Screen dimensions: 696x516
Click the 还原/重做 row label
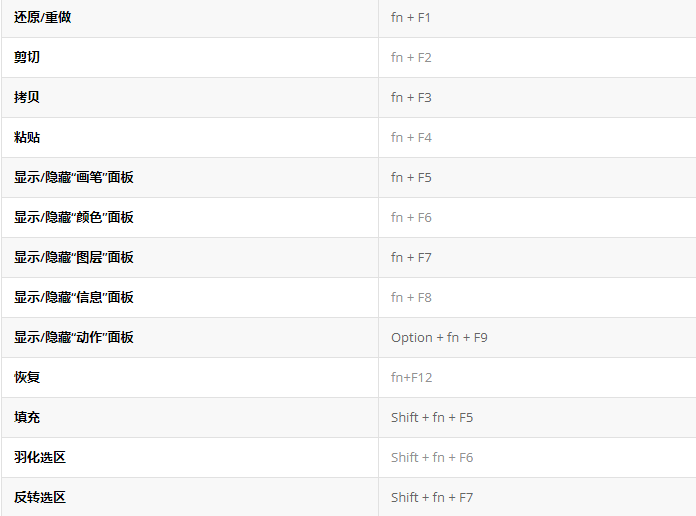click(x=42, y=18)
